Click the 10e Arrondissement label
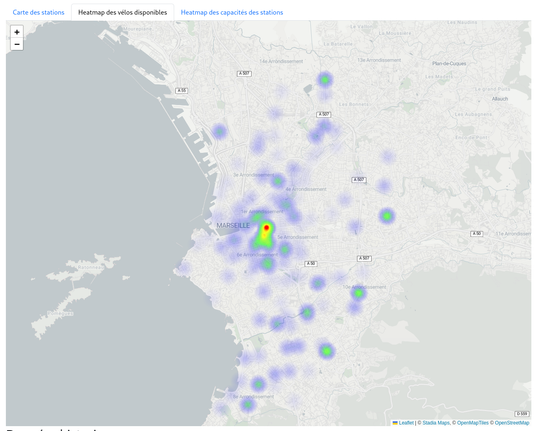The image size is (534, 431). [x=364, y=287]
